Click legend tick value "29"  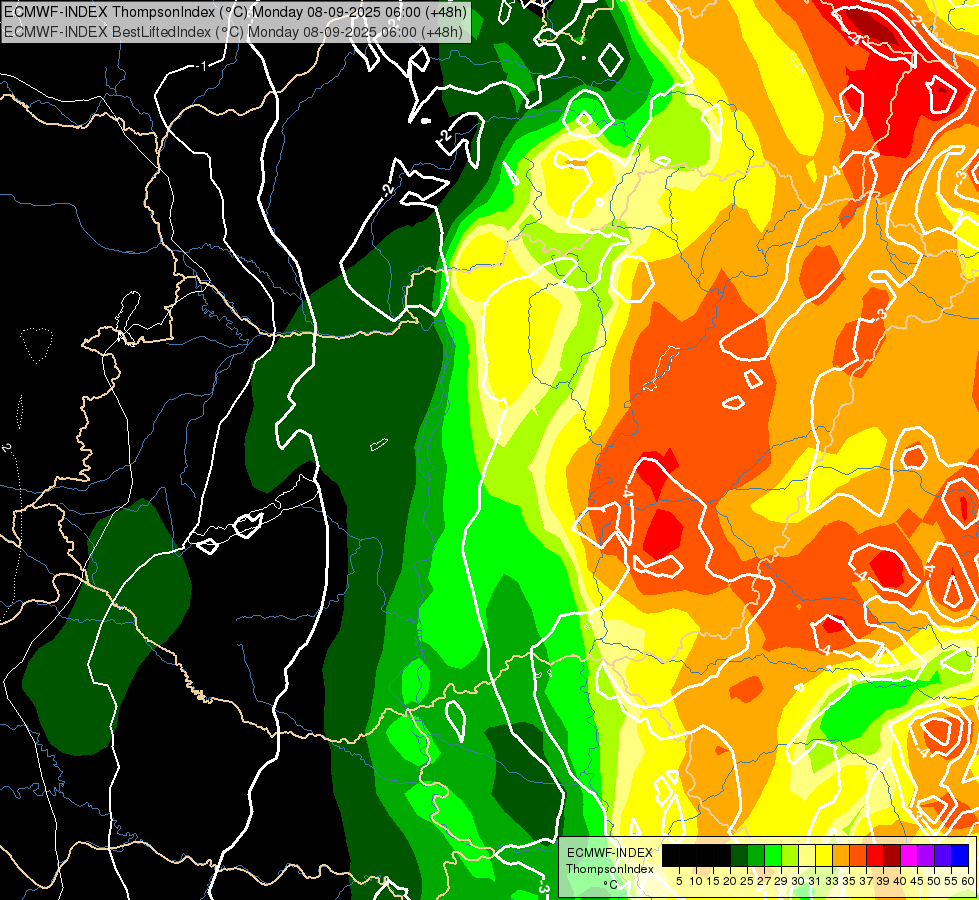pos(781,881)
